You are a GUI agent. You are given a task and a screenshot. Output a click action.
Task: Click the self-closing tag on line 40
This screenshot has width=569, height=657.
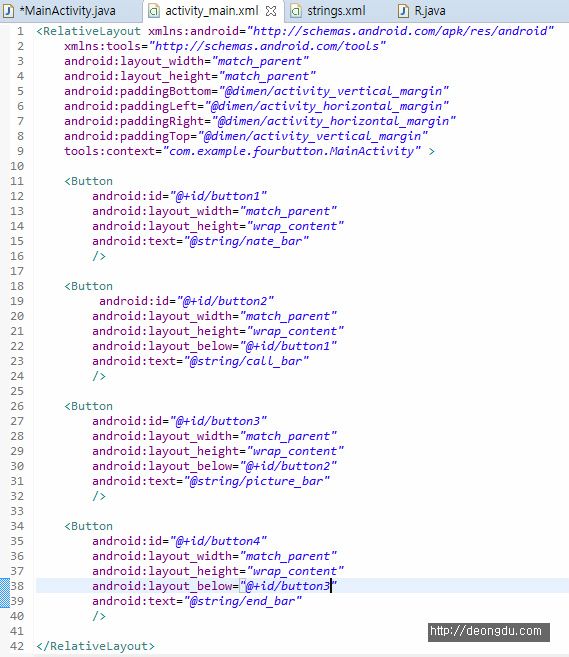tap(99, 616)
